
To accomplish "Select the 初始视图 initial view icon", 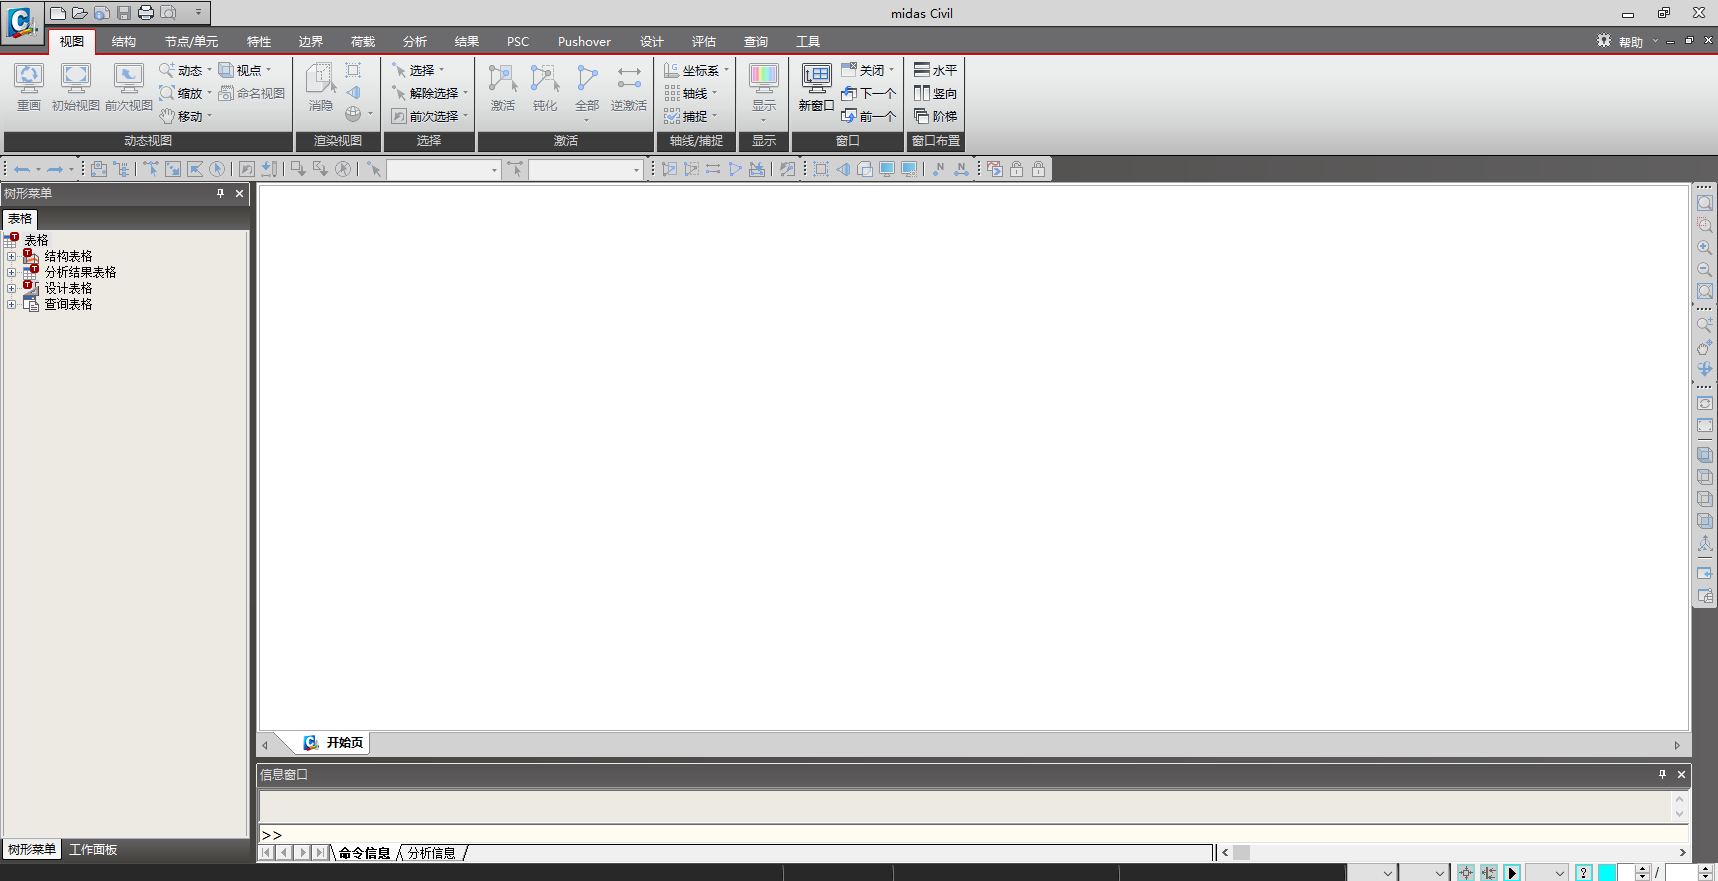I will (x=75, y=86).
